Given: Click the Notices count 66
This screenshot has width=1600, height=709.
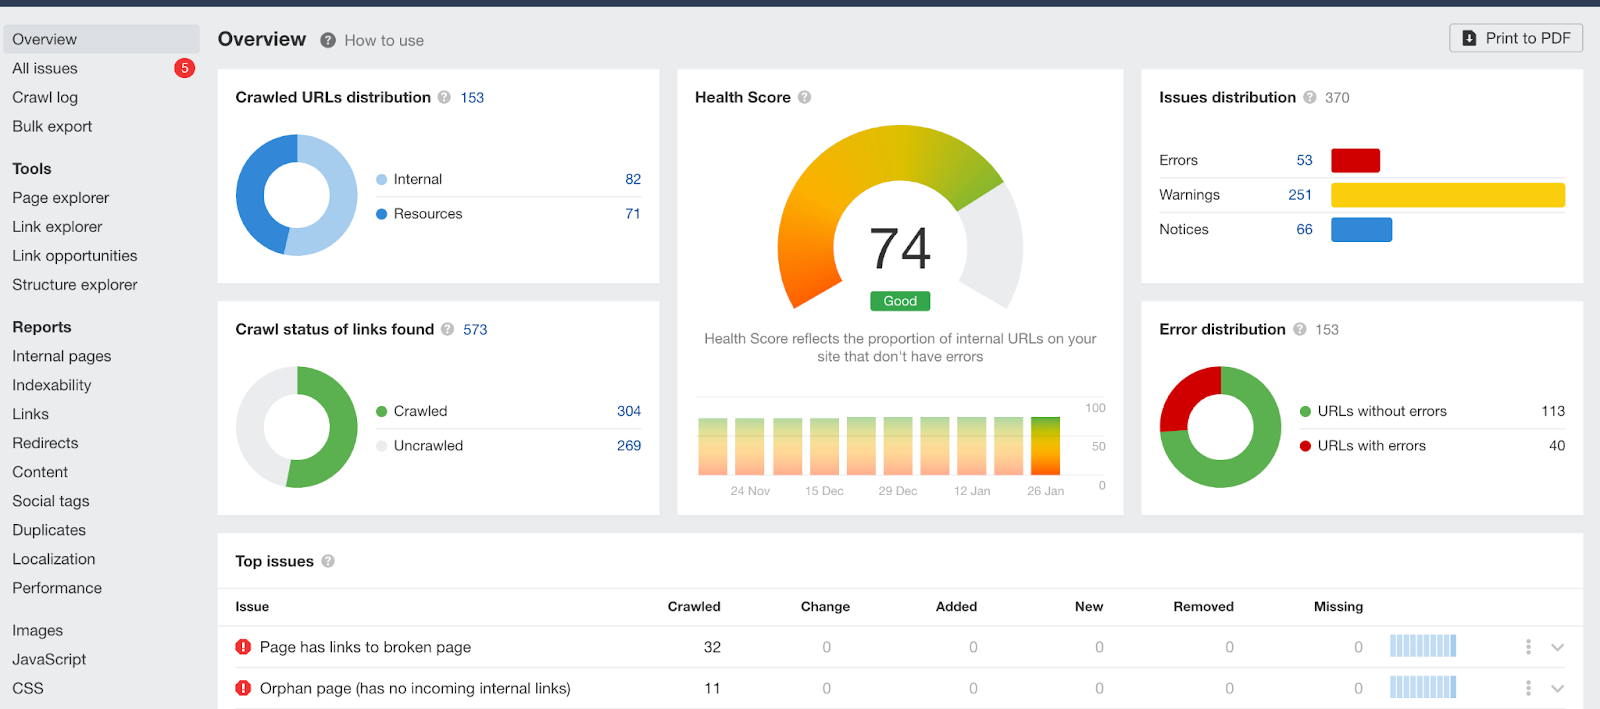Looking at the screenshot, I should tap(1304, 229).
